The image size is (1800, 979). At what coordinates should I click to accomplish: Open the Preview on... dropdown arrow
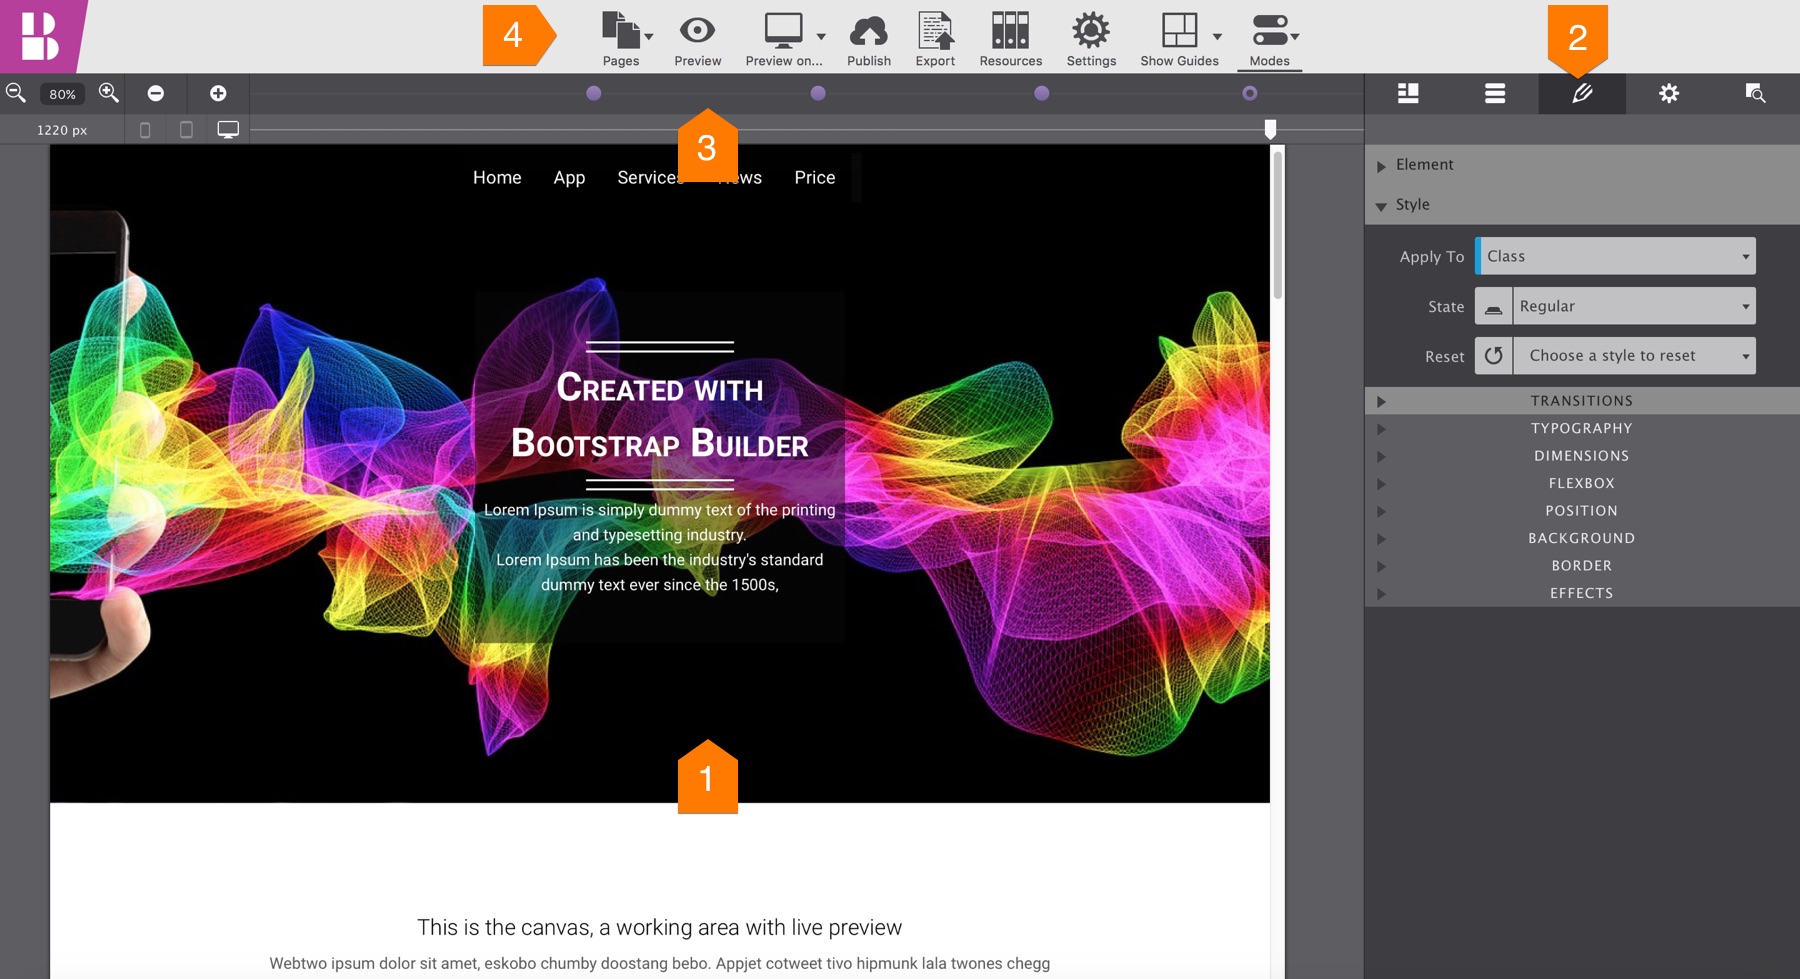(821, 37)
